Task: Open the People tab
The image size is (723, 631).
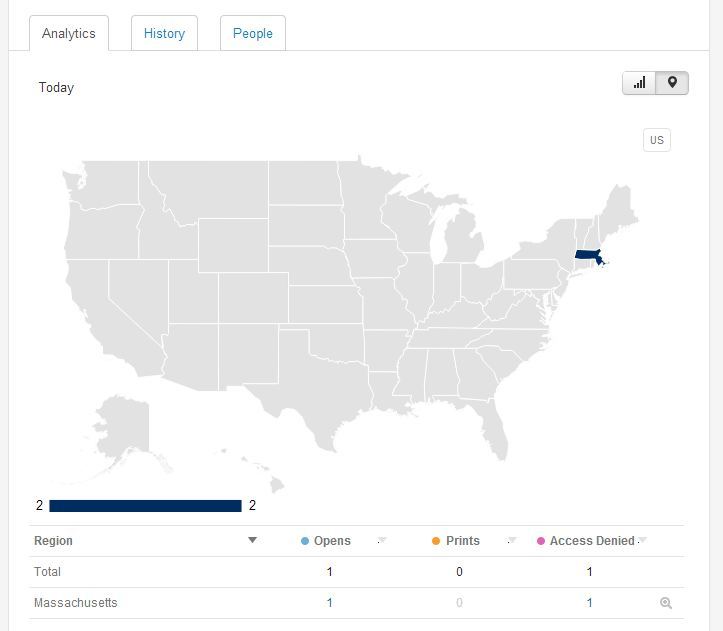Action: point(253,33)
